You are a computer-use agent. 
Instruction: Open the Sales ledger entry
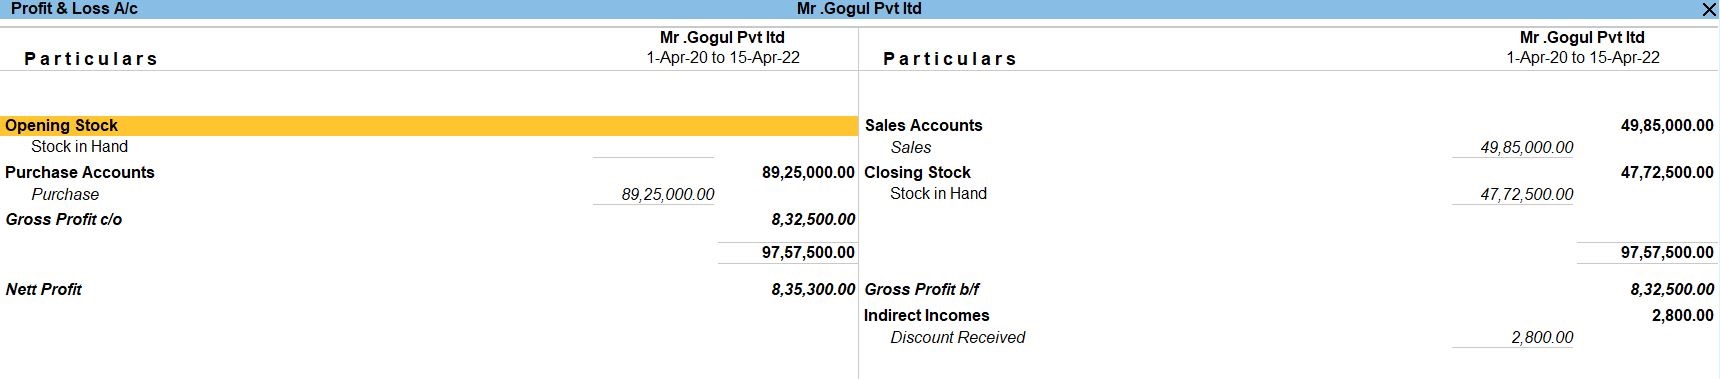(x=911, y=148)
